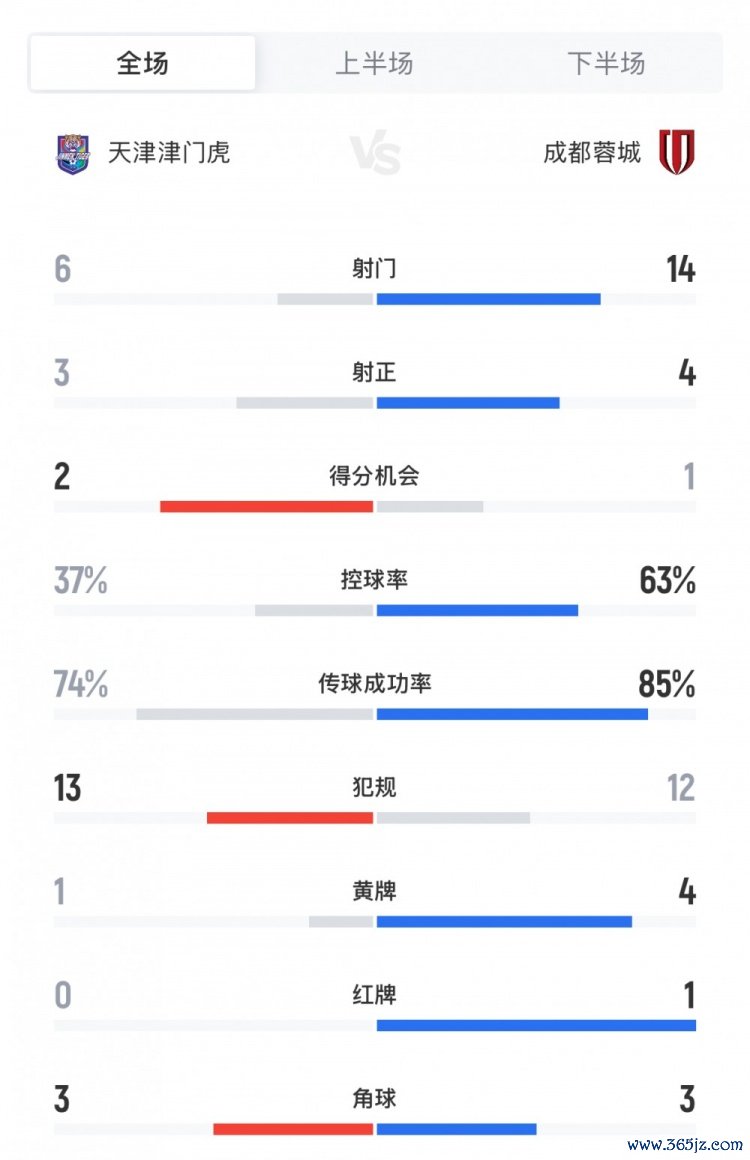Viewport: 750px width, 1160px height.
Task: Click the 角球 stat label
Action: [x=374, y=1098]
